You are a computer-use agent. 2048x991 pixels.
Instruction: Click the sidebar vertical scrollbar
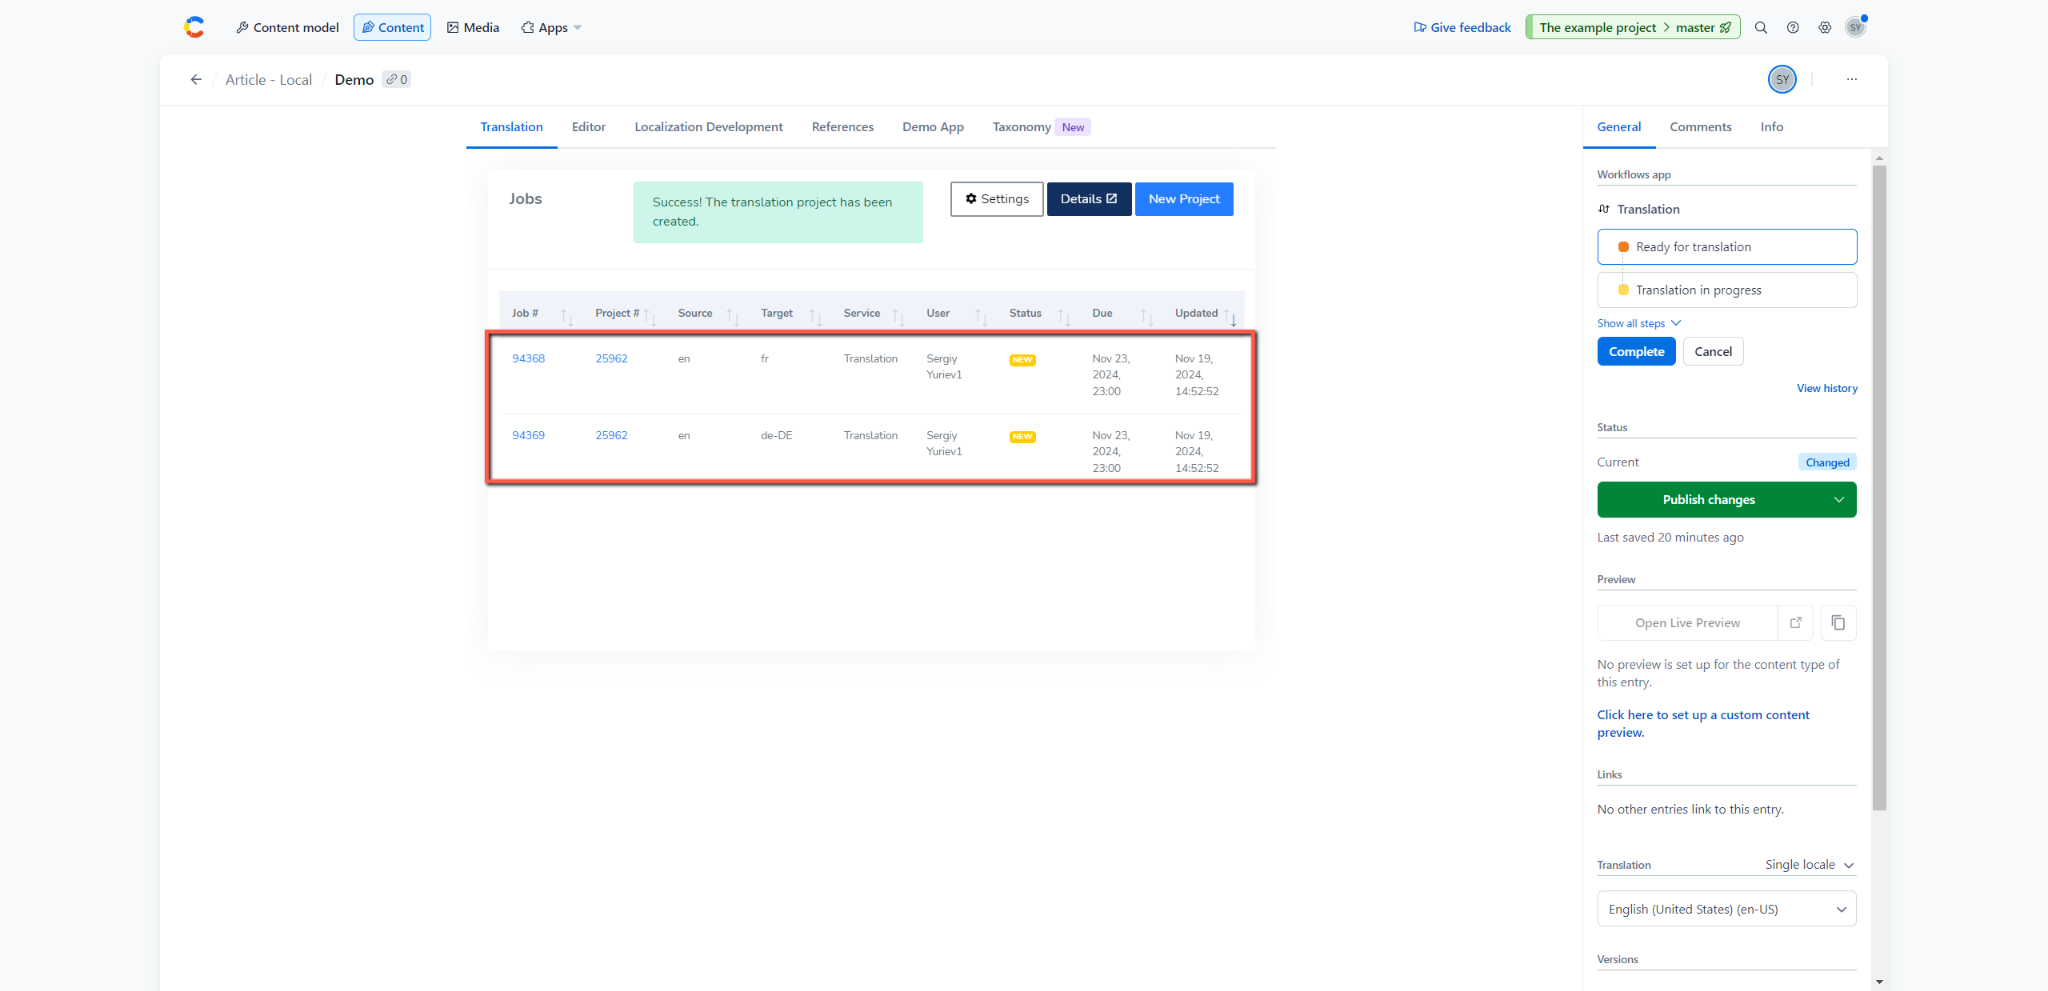[1879, 488]
